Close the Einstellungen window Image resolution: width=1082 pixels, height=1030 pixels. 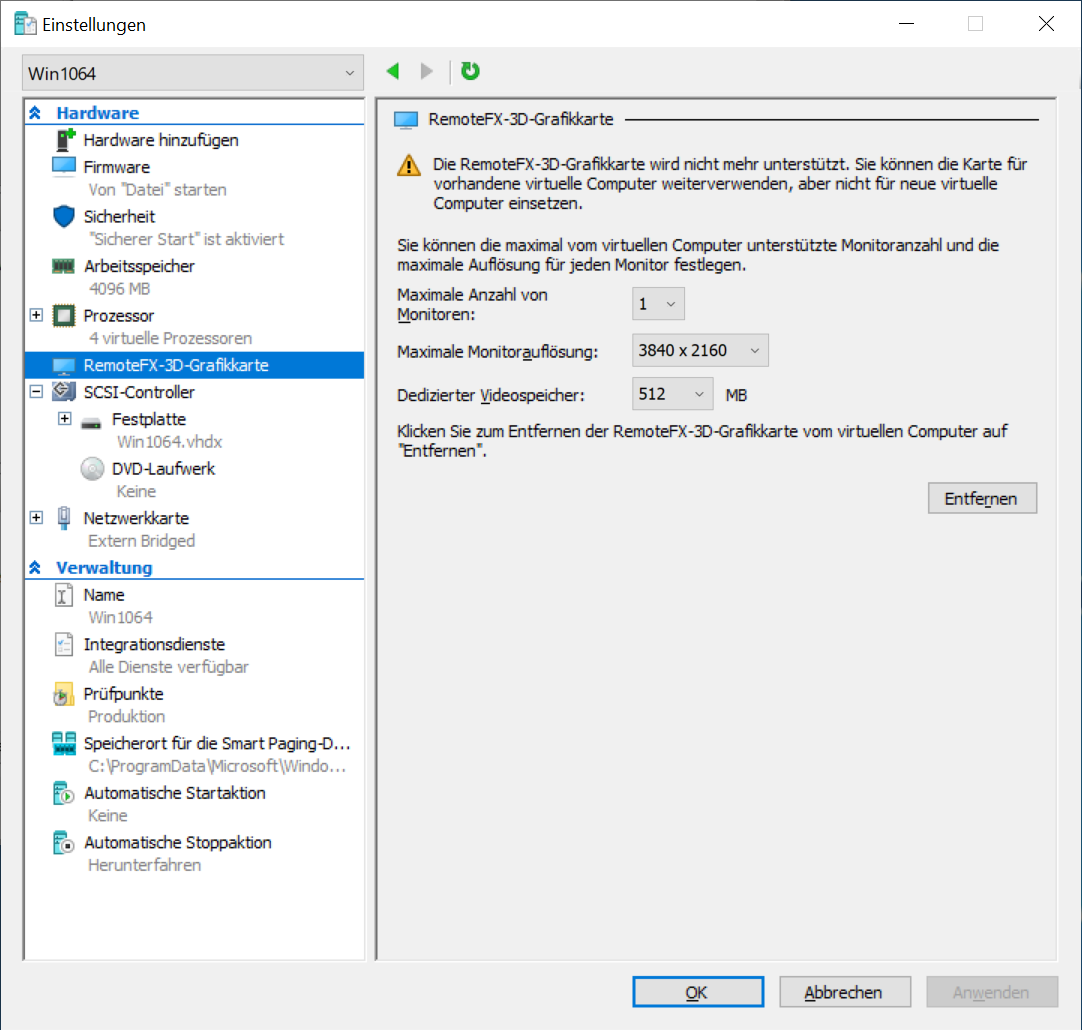1046,23
